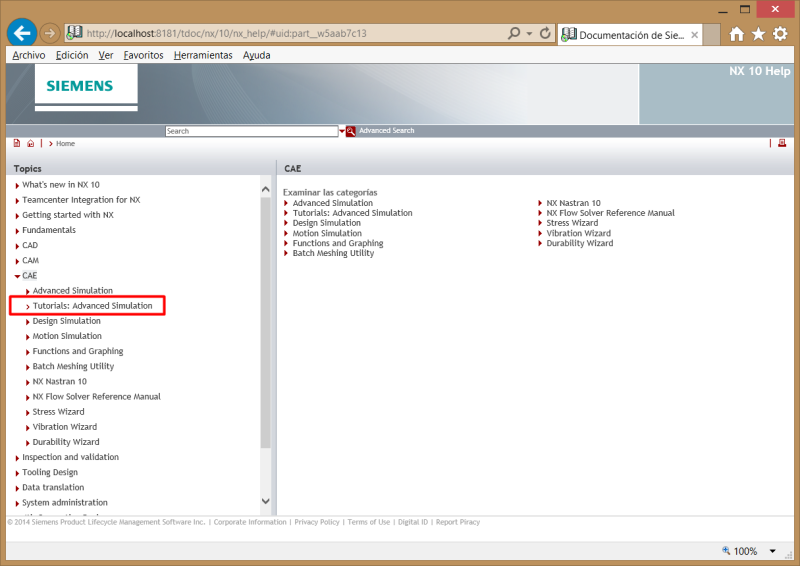Image resolution: width=800 pixels, height=566 pixels.
Task: Open Durability Wizard in Topics tree
Action: [66, 442]
